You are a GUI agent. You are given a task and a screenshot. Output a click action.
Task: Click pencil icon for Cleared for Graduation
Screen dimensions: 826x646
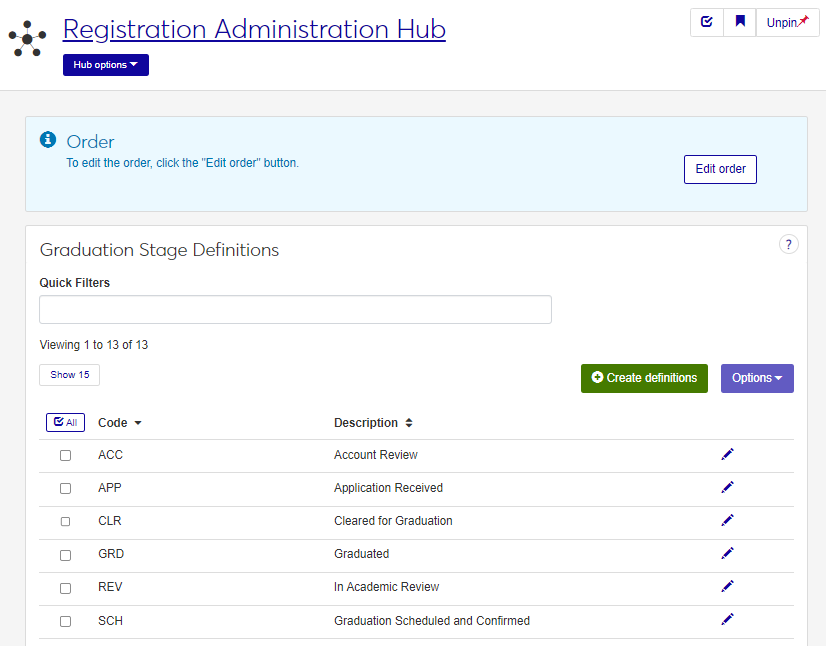click(x=727, y=520)
